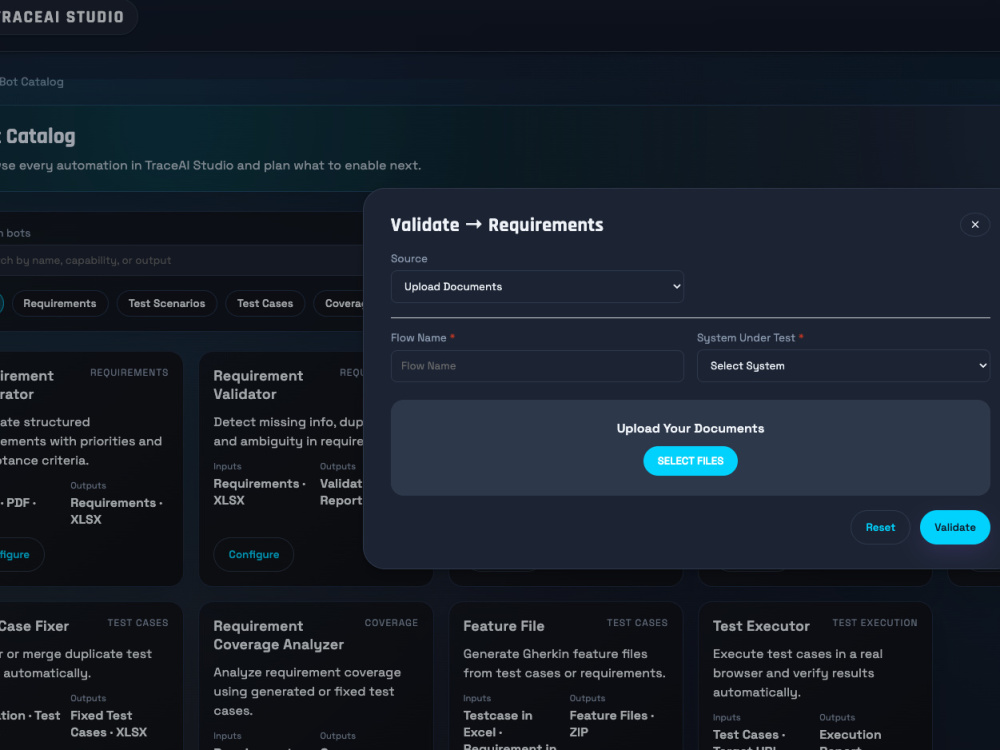The image size is (1000, 750).
Task: Click the Validate button
Action: click(955, 527)
